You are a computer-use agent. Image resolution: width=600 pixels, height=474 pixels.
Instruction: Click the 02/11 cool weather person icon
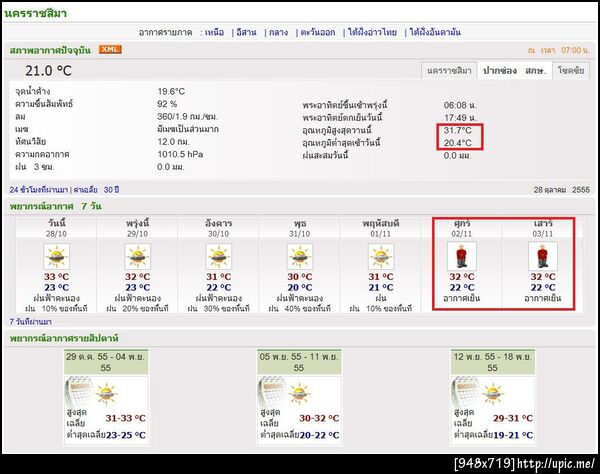pos(462,256)
